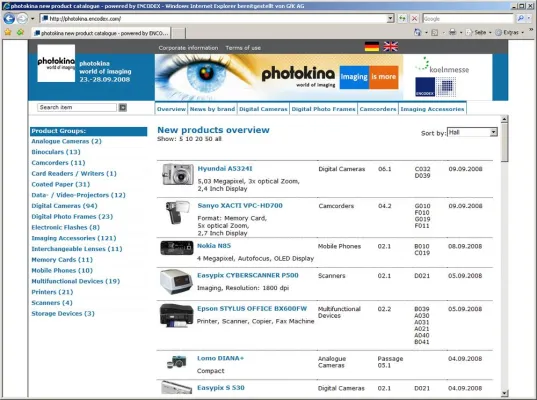The image size is (537, 400).
Task: Expand the Print icon dropdown arrow
Action: 461,33
